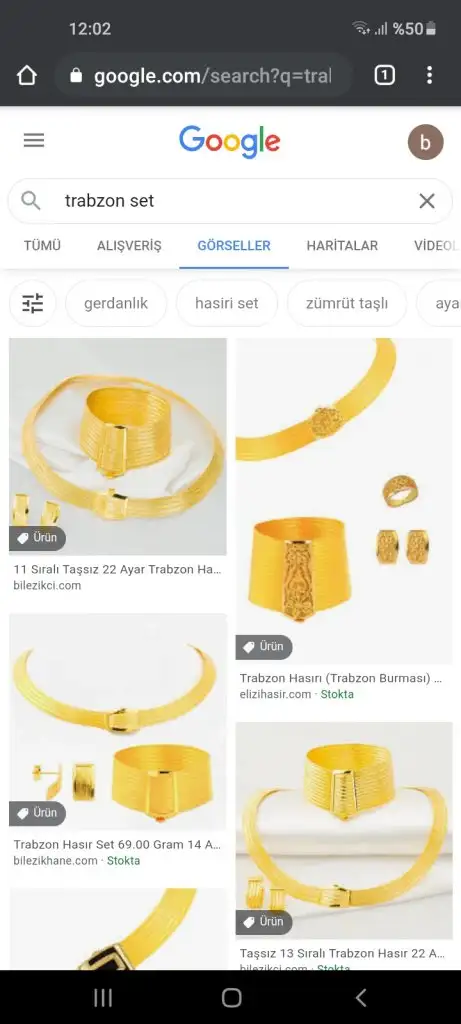461x1024 pixels.
Task: Open the Google hamburger menu
Action: click(x=34, y=140)
